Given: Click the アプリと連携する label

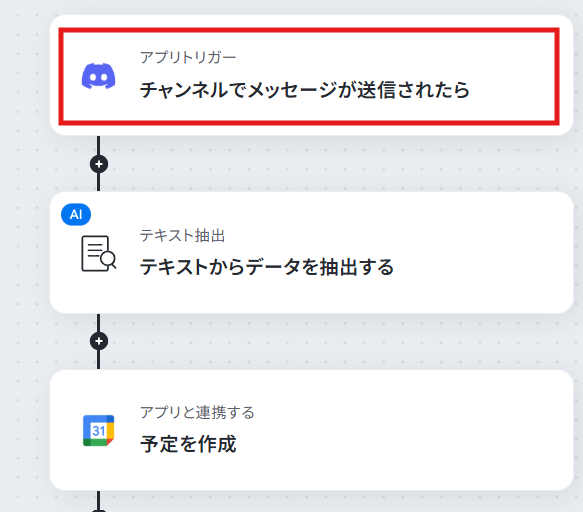Looking at the screenshot, I should pyautogui.click(x=197, y=412).
